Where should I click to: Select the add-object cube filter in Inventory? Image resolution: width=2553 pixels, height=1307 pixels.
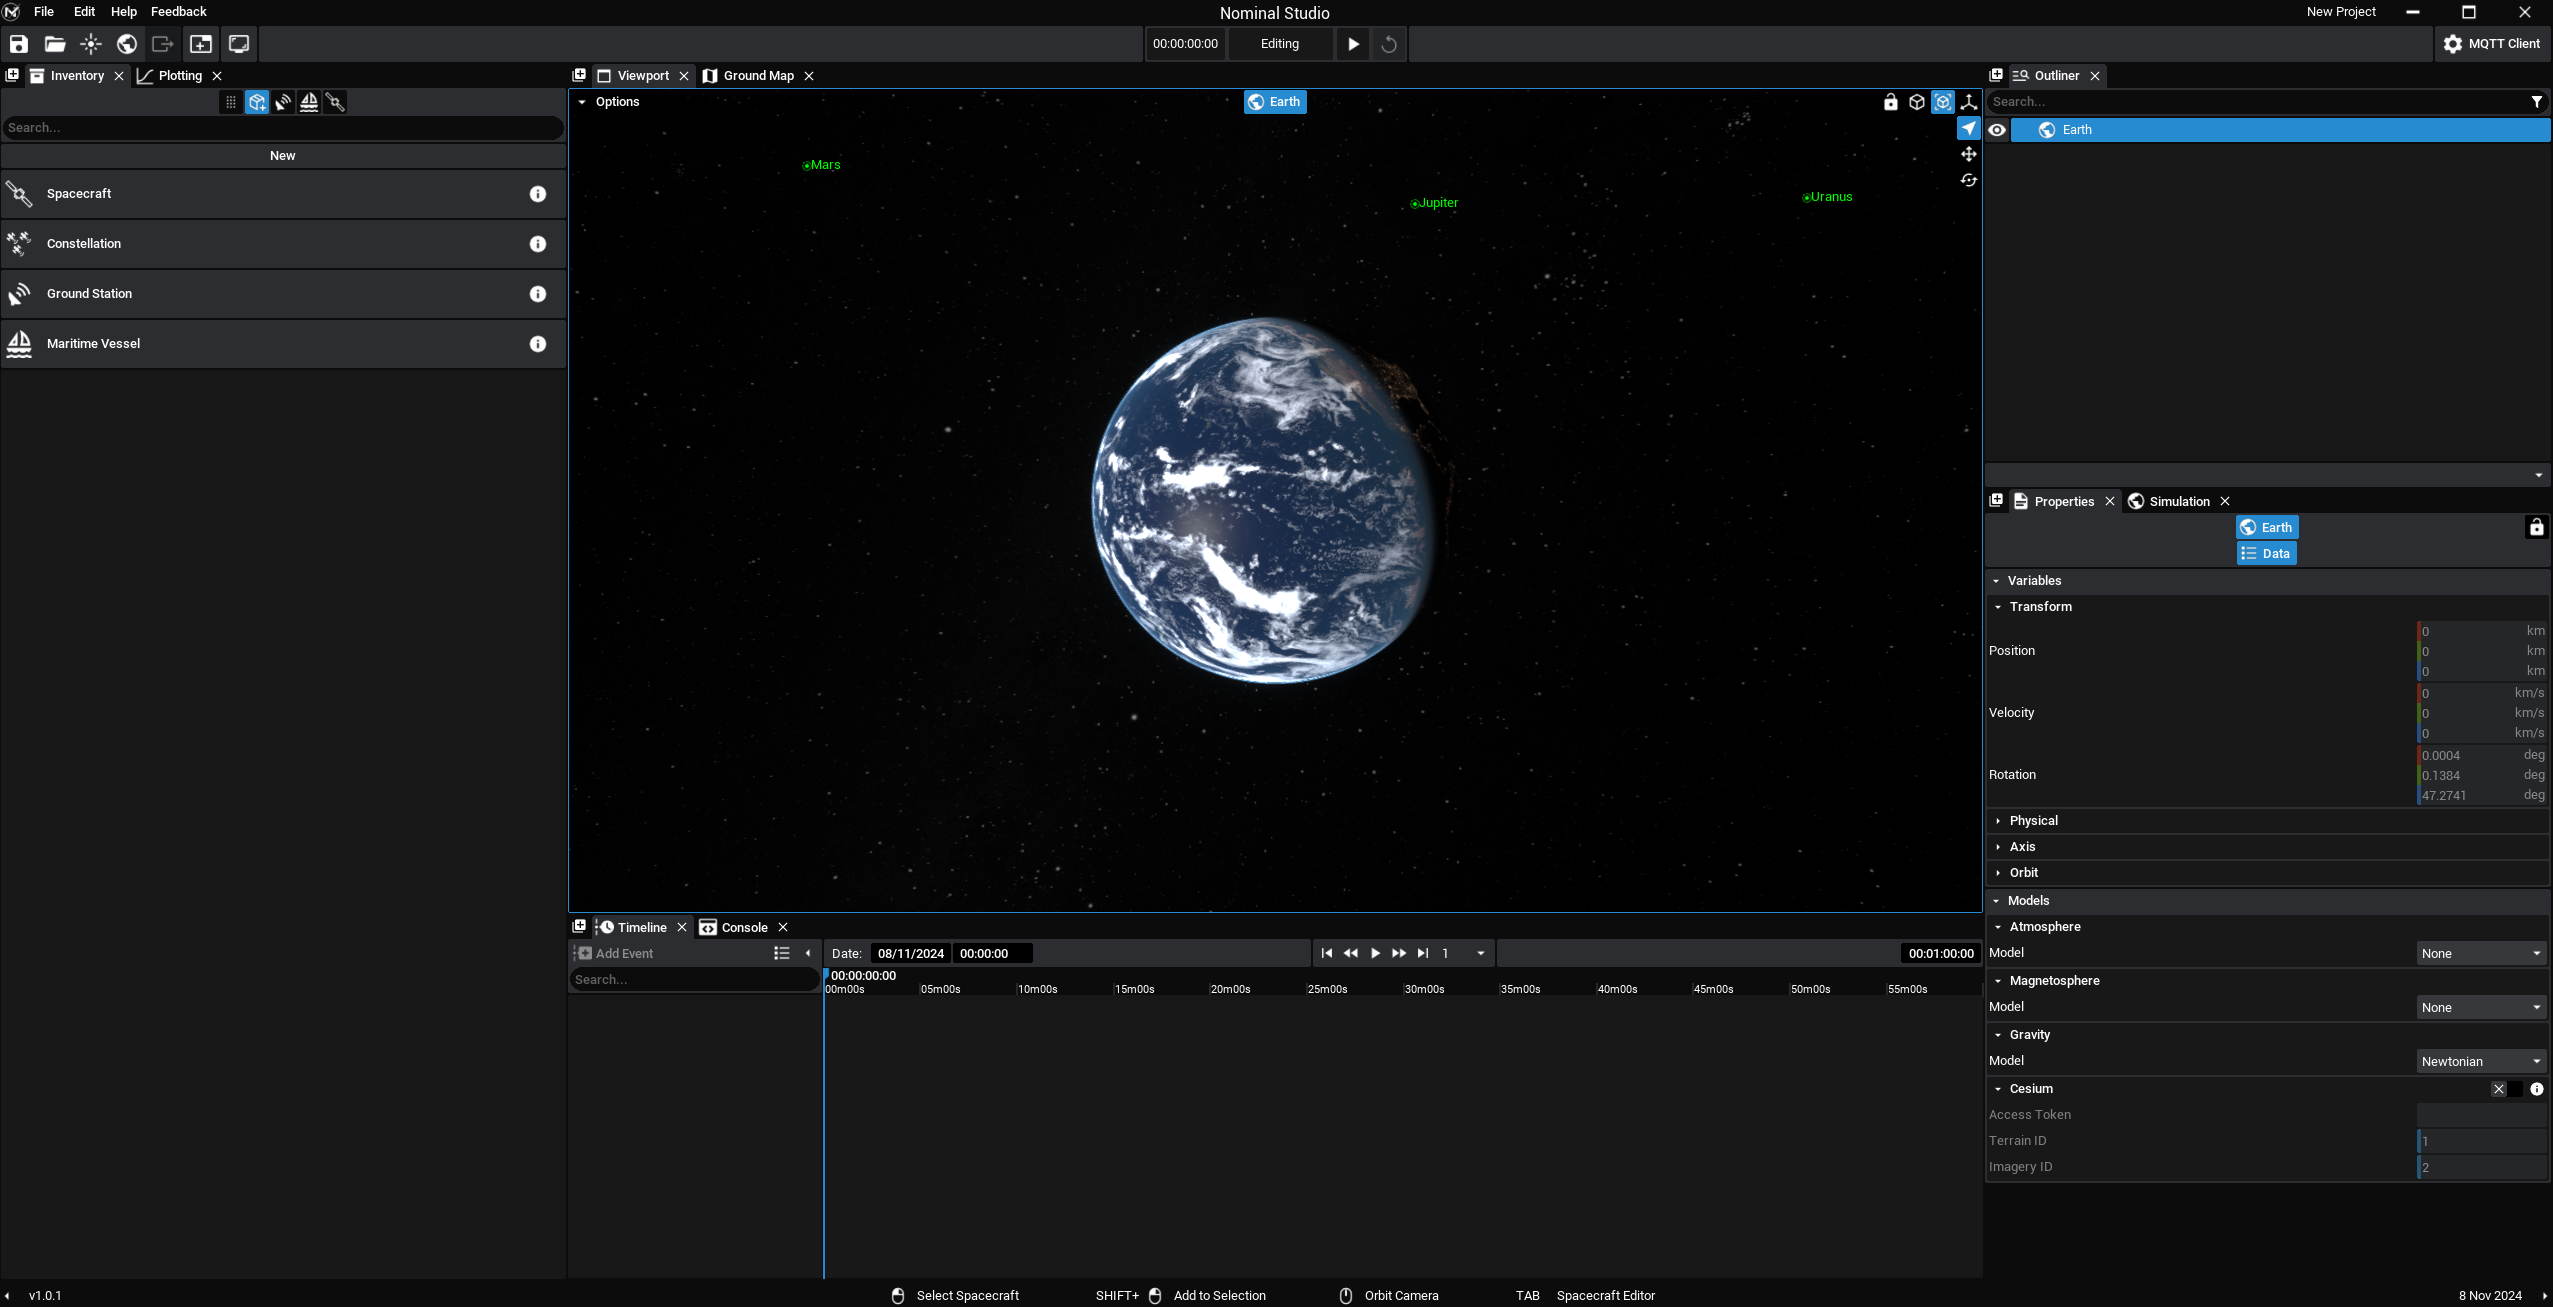pyautogui.click(x=257, y=102)
